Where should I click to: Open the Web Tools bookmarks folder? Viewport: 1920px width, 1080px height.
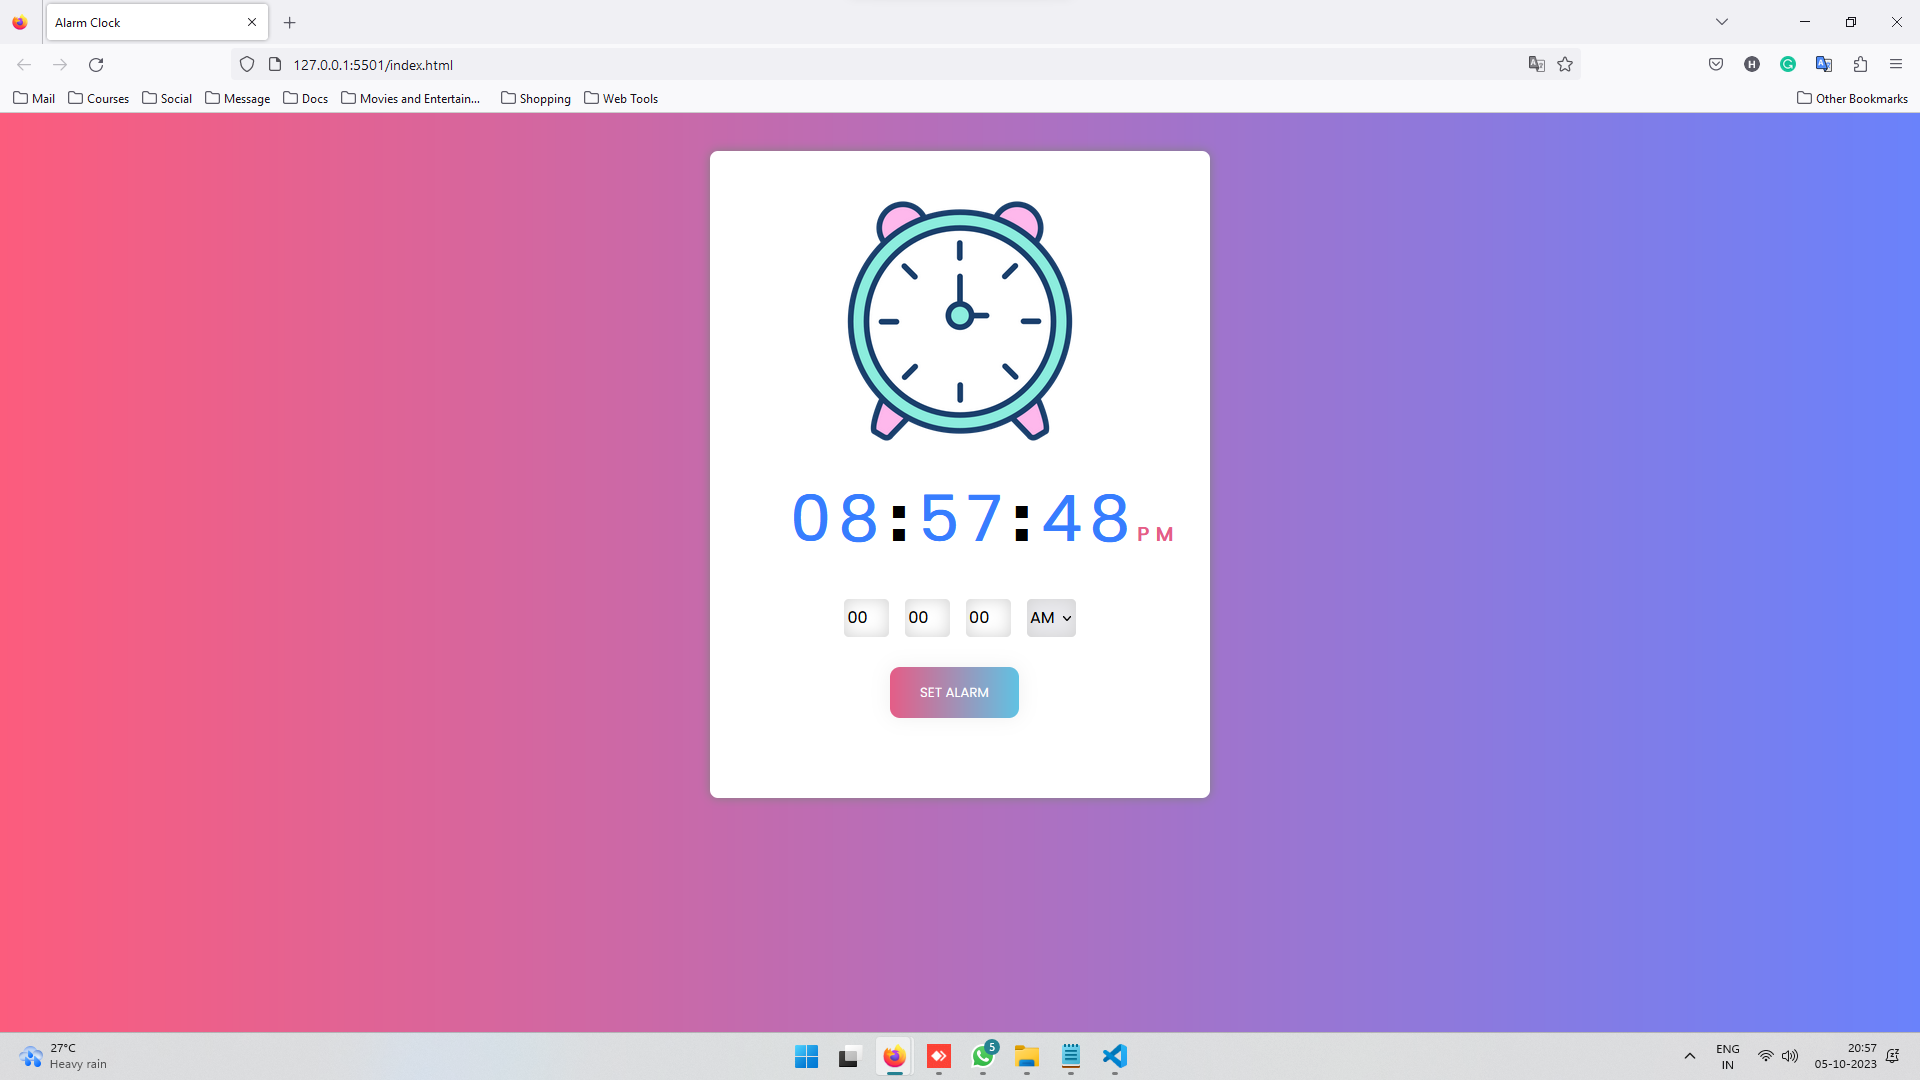(621, 99)
